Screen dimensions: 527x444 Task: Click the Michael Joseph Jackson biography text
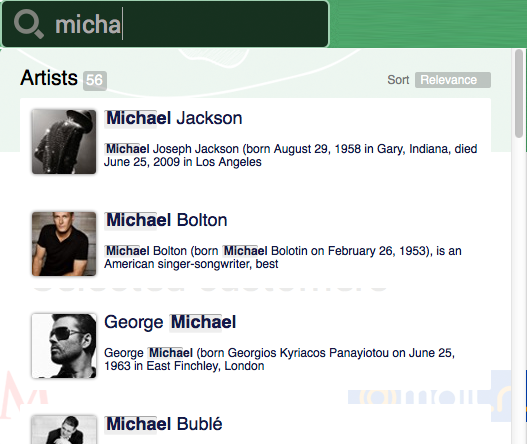coord(291,155)
